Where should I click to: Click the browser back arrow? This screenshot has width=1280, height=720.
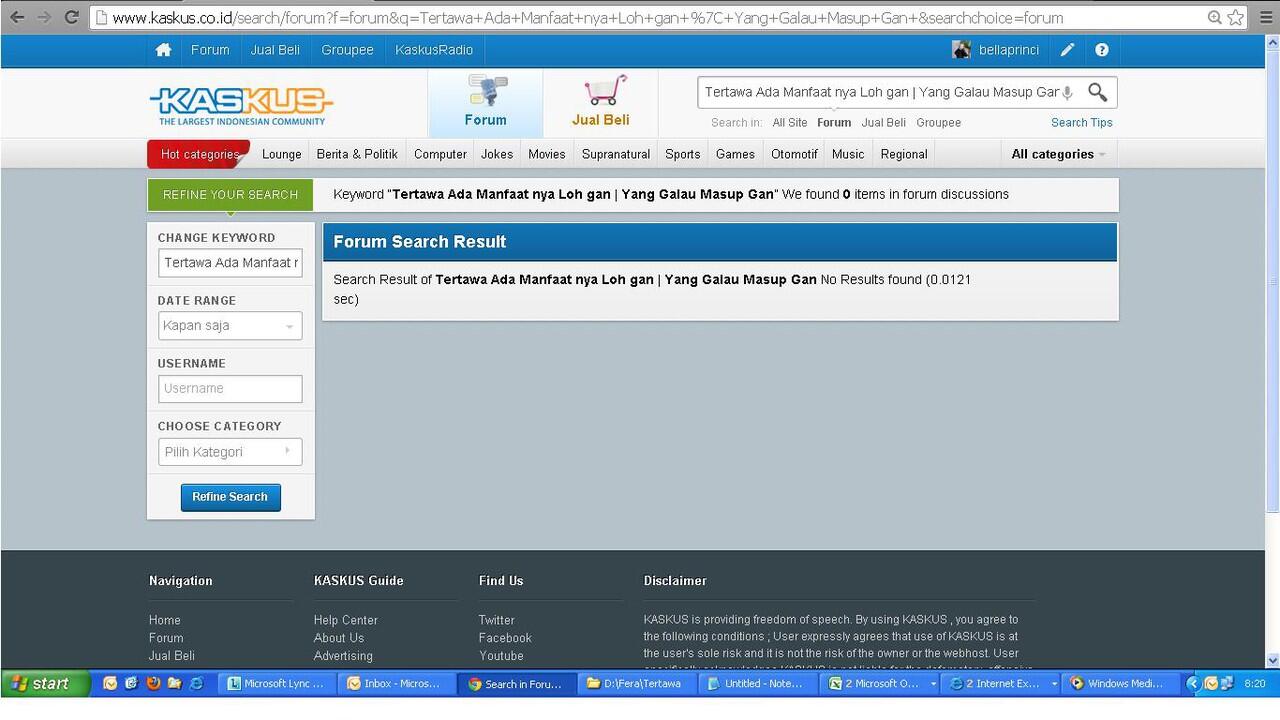[x=17, y=17]
